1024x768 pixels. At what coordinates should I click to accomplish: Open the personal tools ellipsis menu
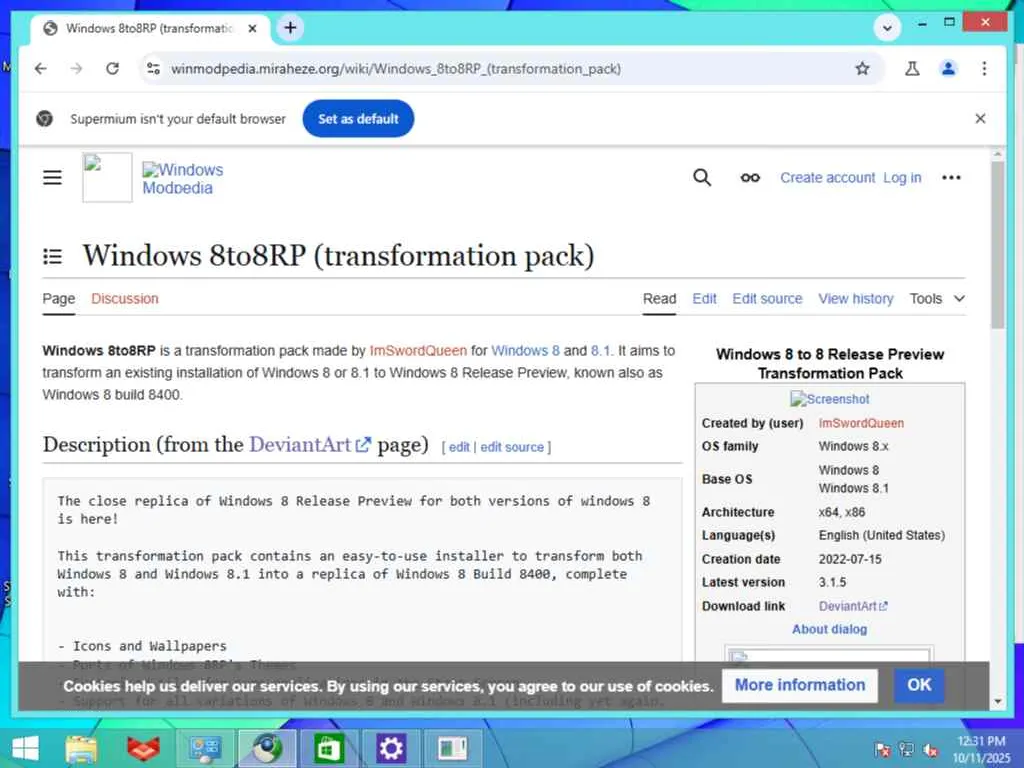pos(951,178)
